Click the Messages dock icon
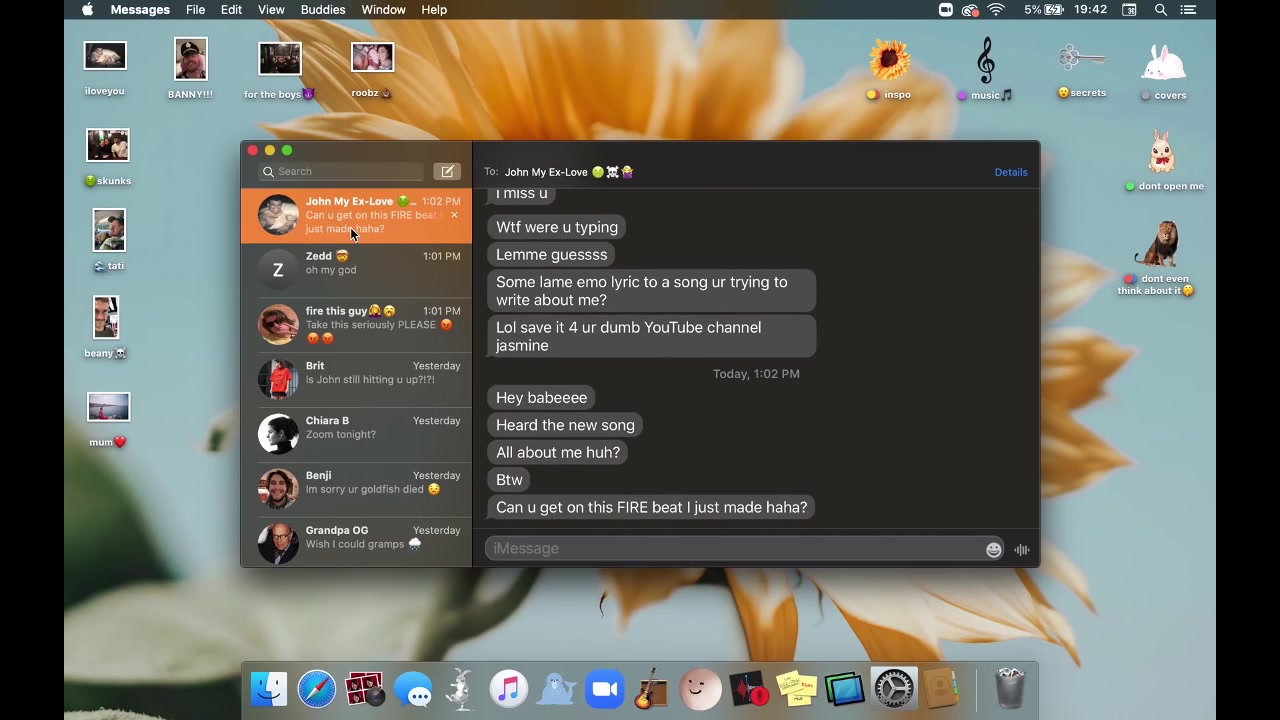Screen dimensions: 1280x720 (413, 689)
